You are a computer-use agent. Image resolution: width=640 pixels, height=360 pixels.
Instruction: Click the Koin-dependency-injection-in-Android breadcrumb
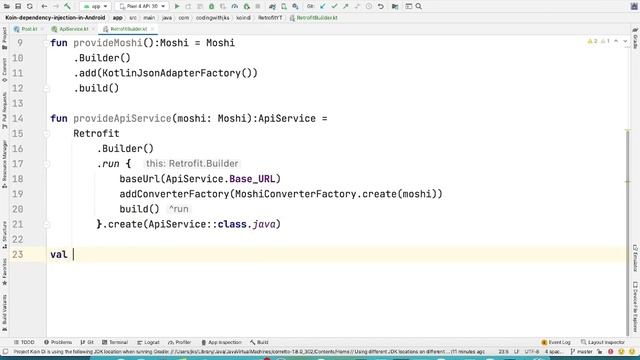(x=55, y=18)
